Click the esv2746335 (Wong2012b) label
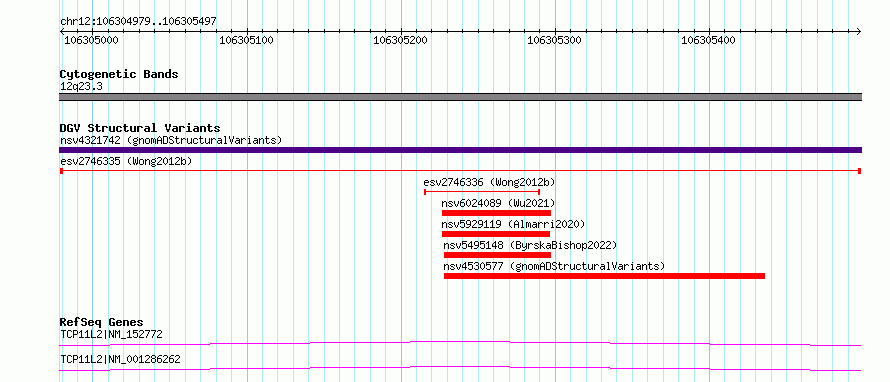890x382 pixels. pos(126,161)
